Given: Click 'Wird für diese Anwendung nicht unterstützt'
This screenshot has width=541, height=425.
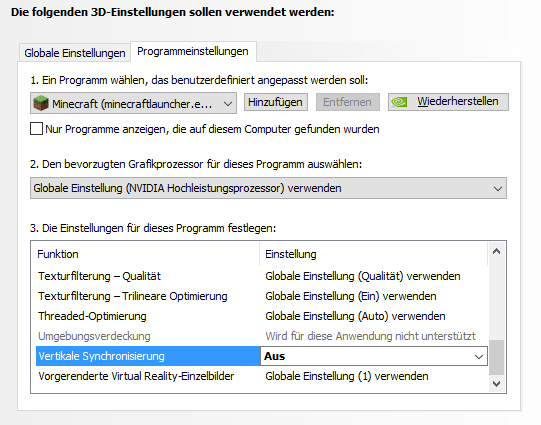Looking at the screenshot, I should (x=370, y=336).
